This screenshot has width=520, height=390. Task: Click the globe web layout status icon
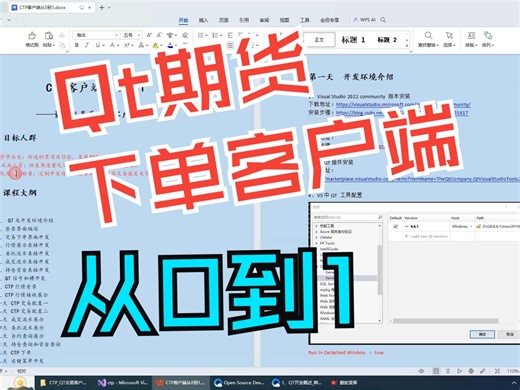point(471,371)
